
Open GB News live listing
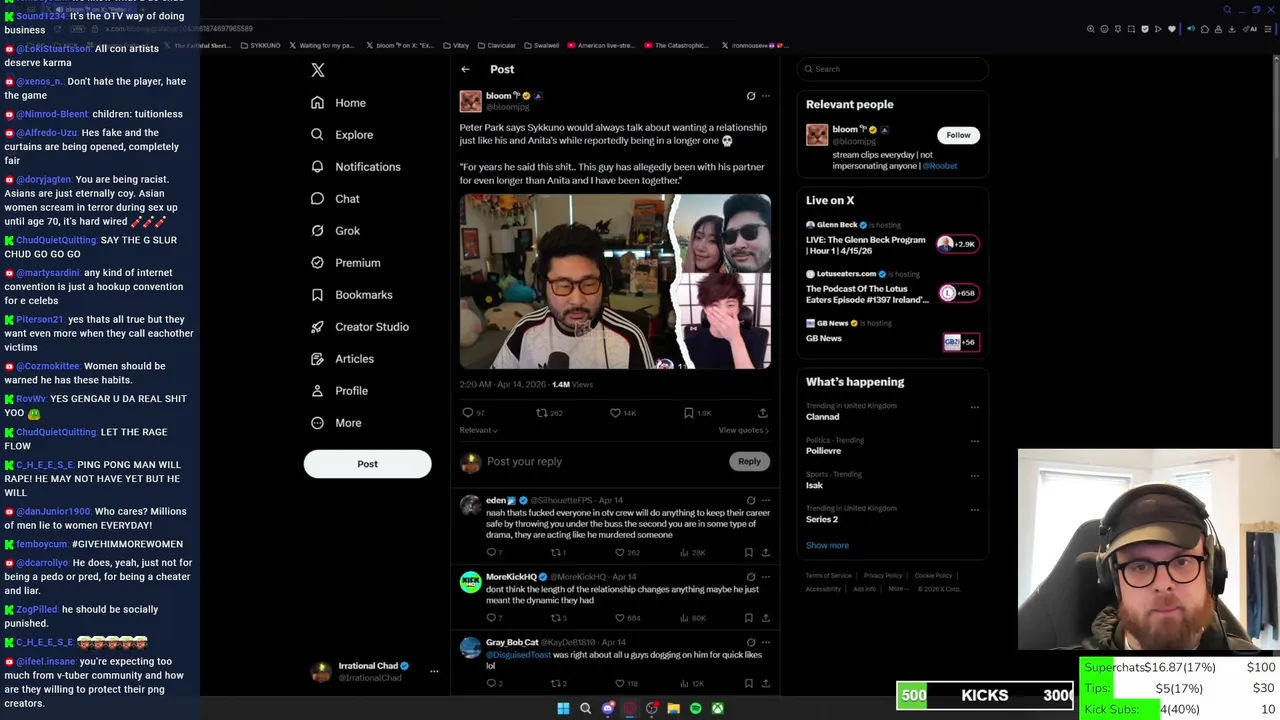pyautogui.click(x=892, y=335)
